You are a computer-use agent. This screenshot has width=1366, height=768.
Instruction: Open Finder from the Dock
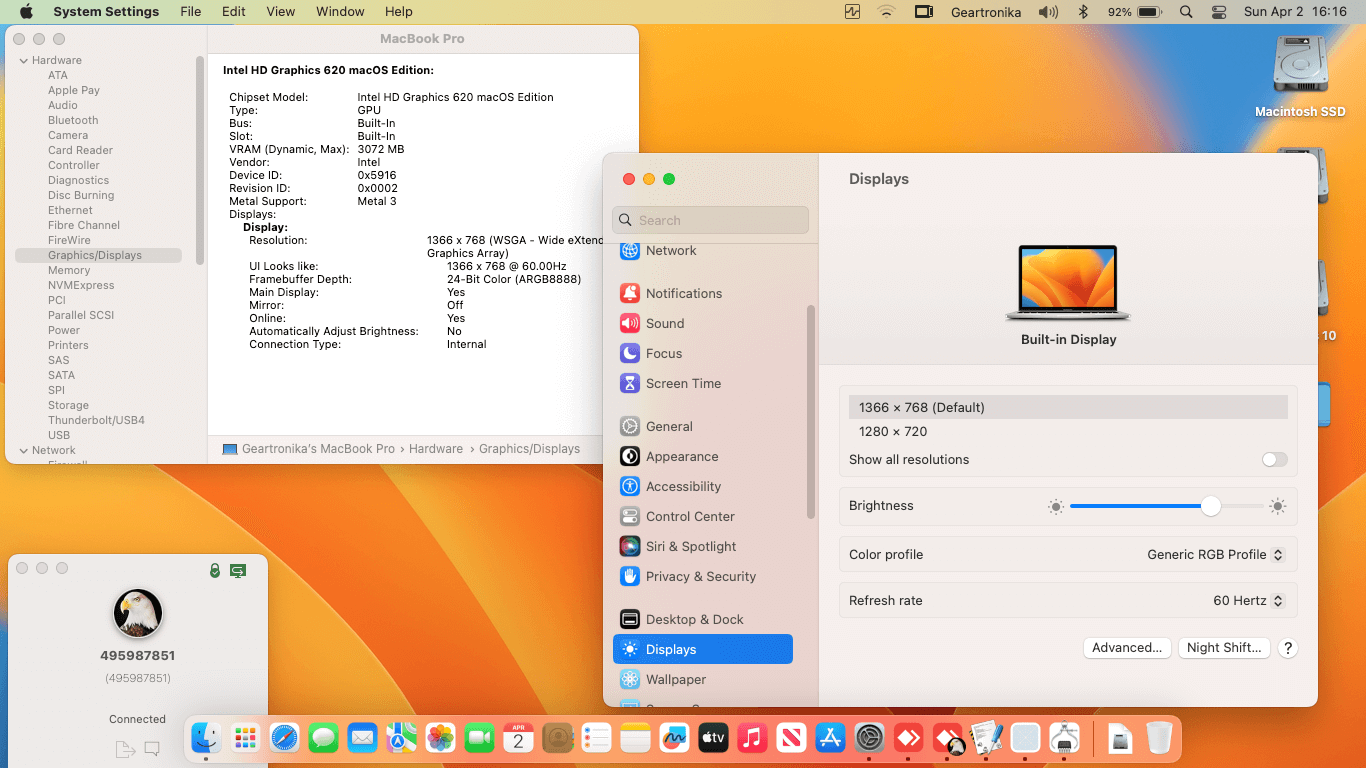(x=206, y=738)
